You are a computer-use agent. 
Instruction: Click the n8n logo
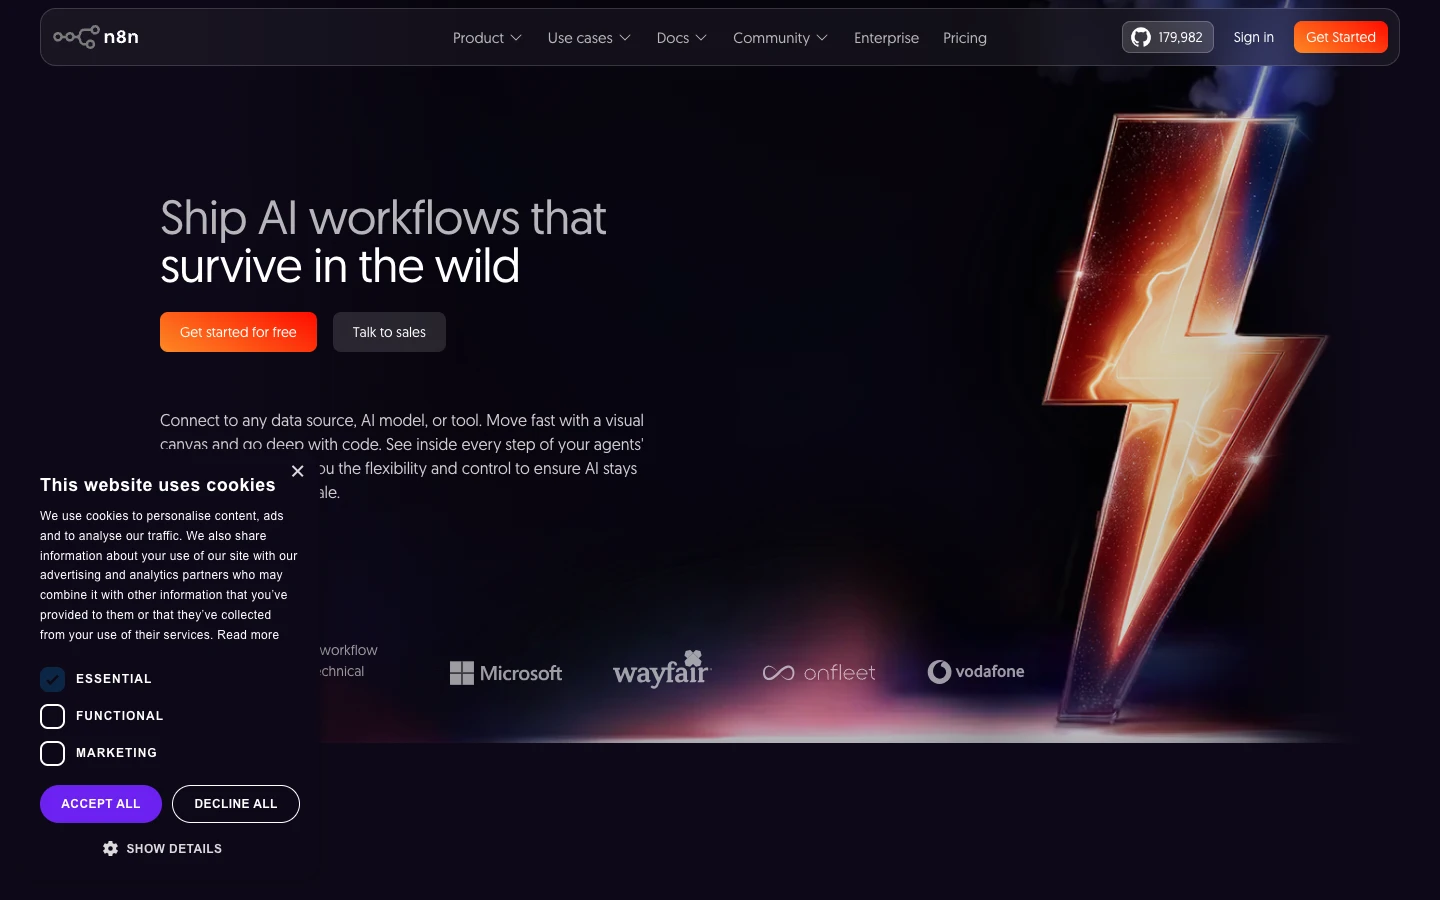pyautogui.click(x=96, y=37)
